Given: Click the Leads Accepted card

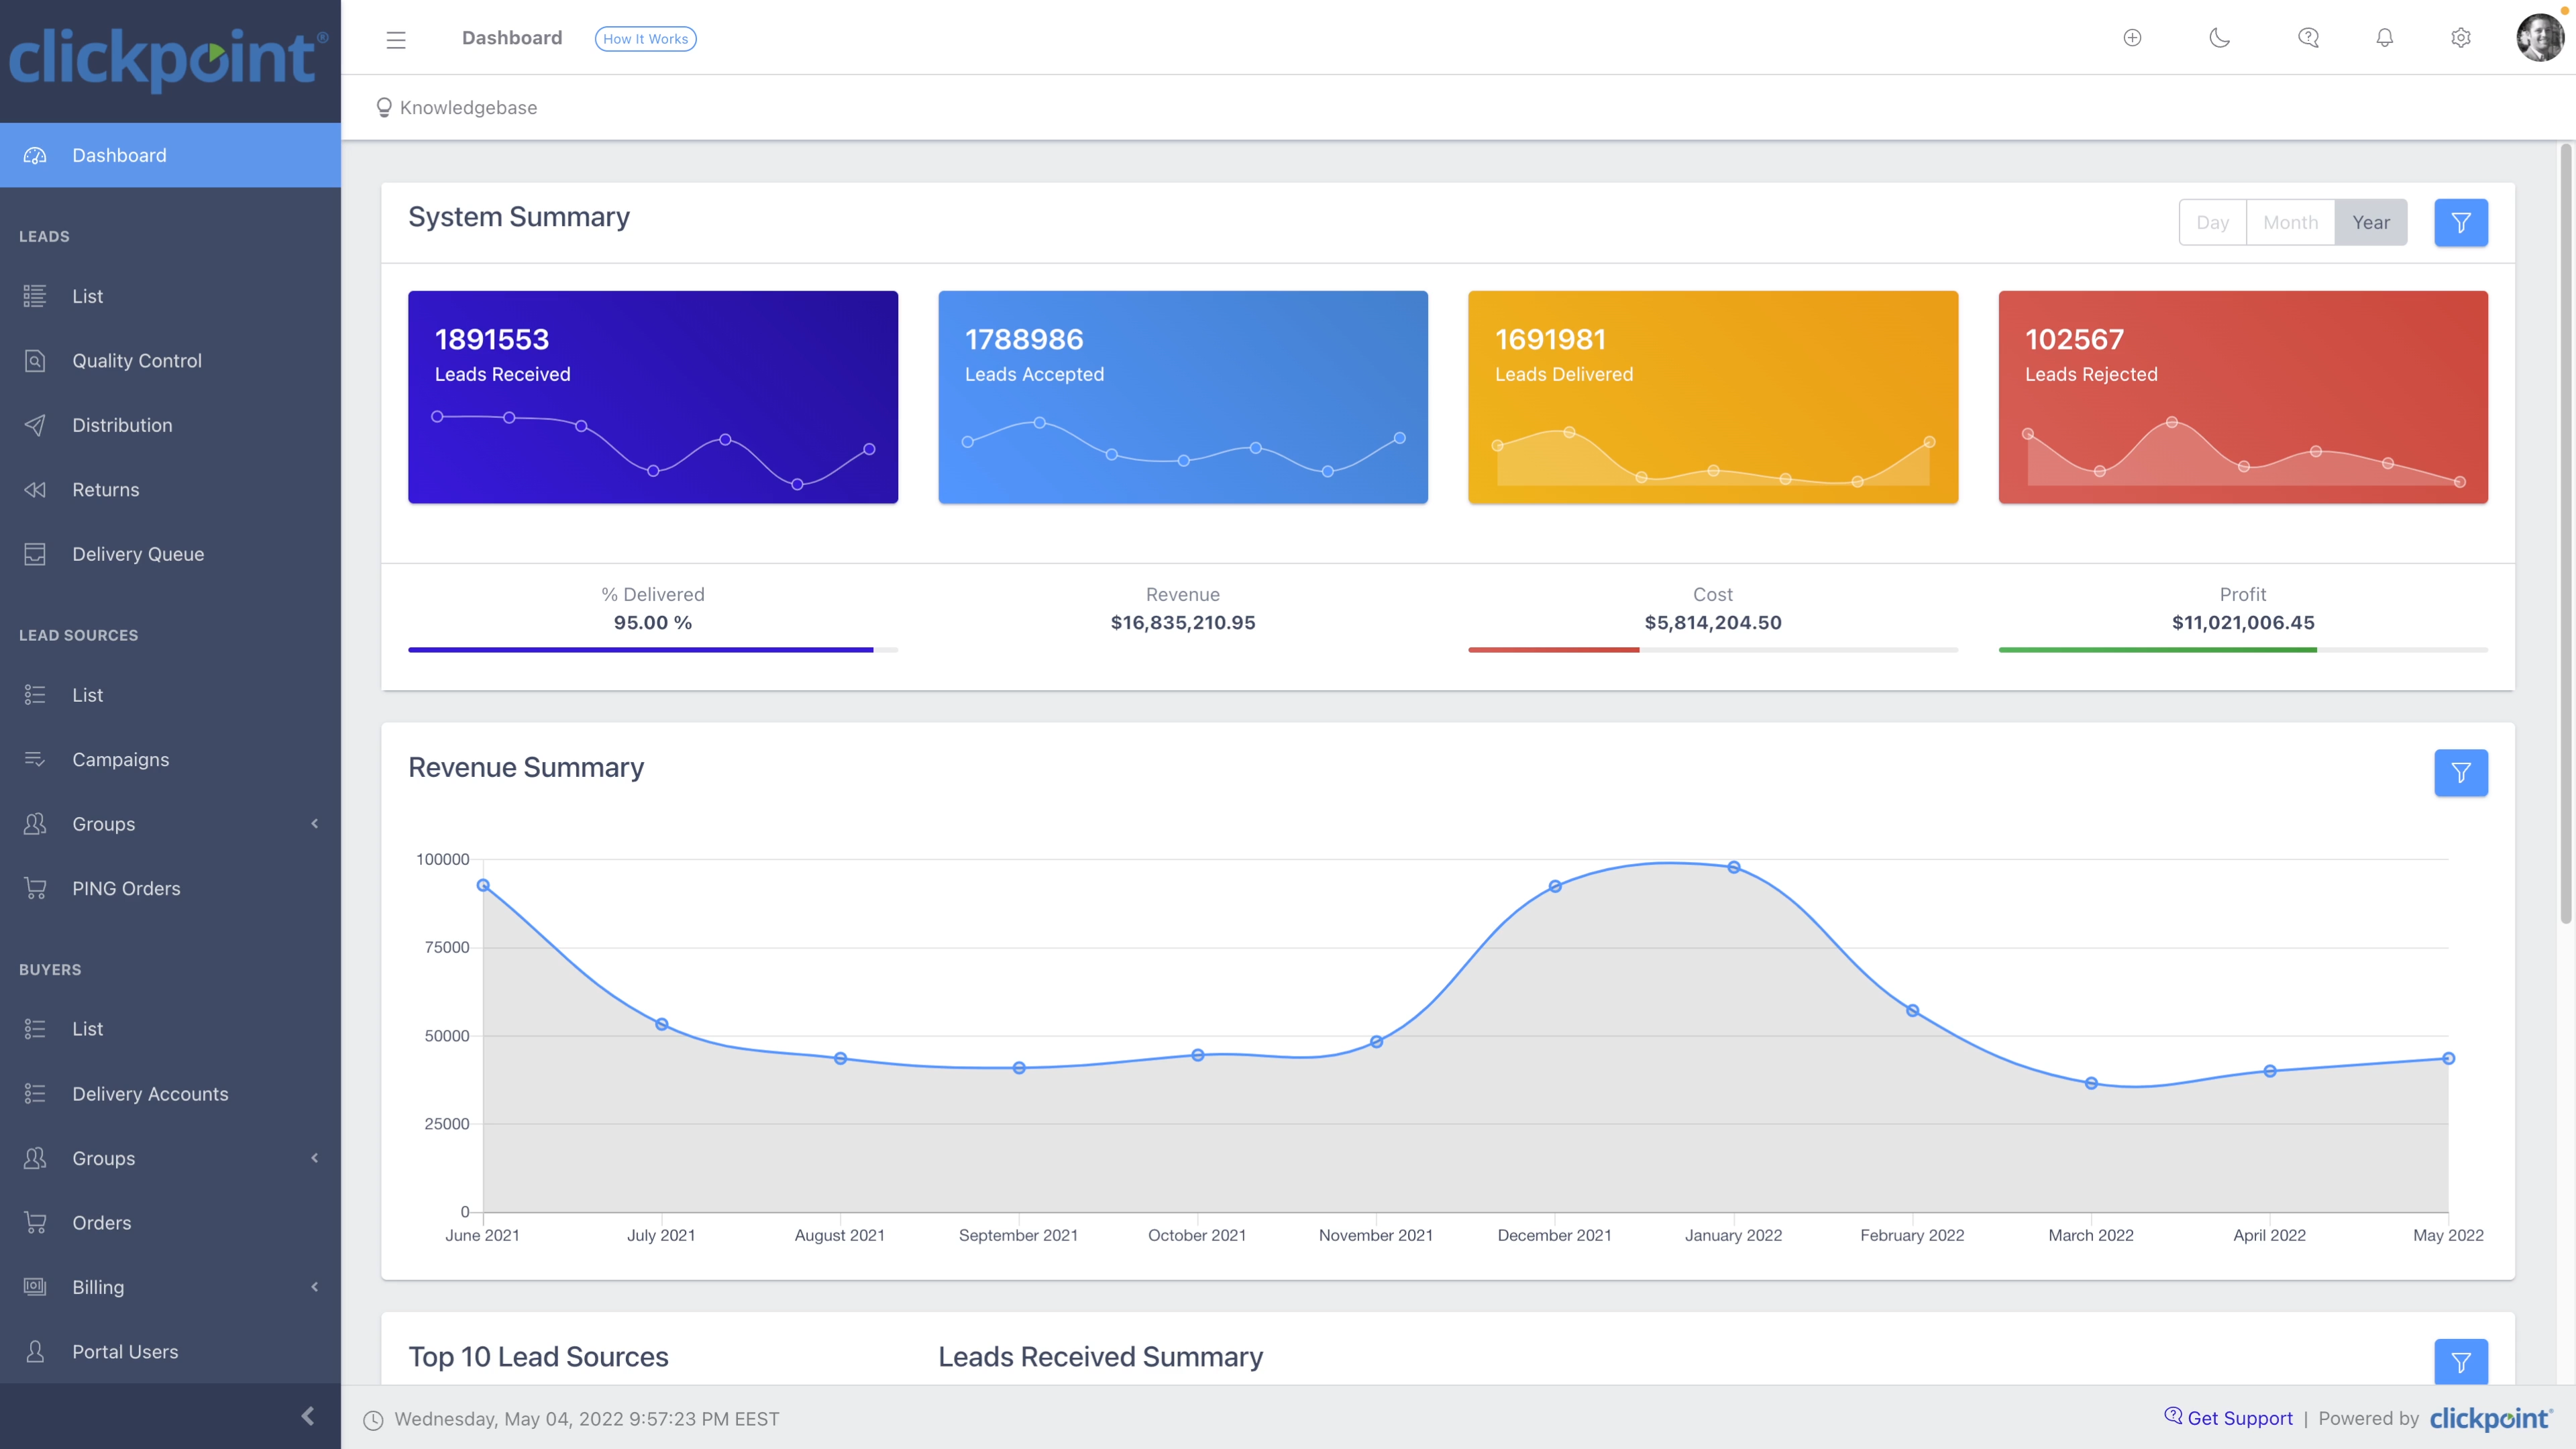Looking at the screenshot, I should point(1183,397).
